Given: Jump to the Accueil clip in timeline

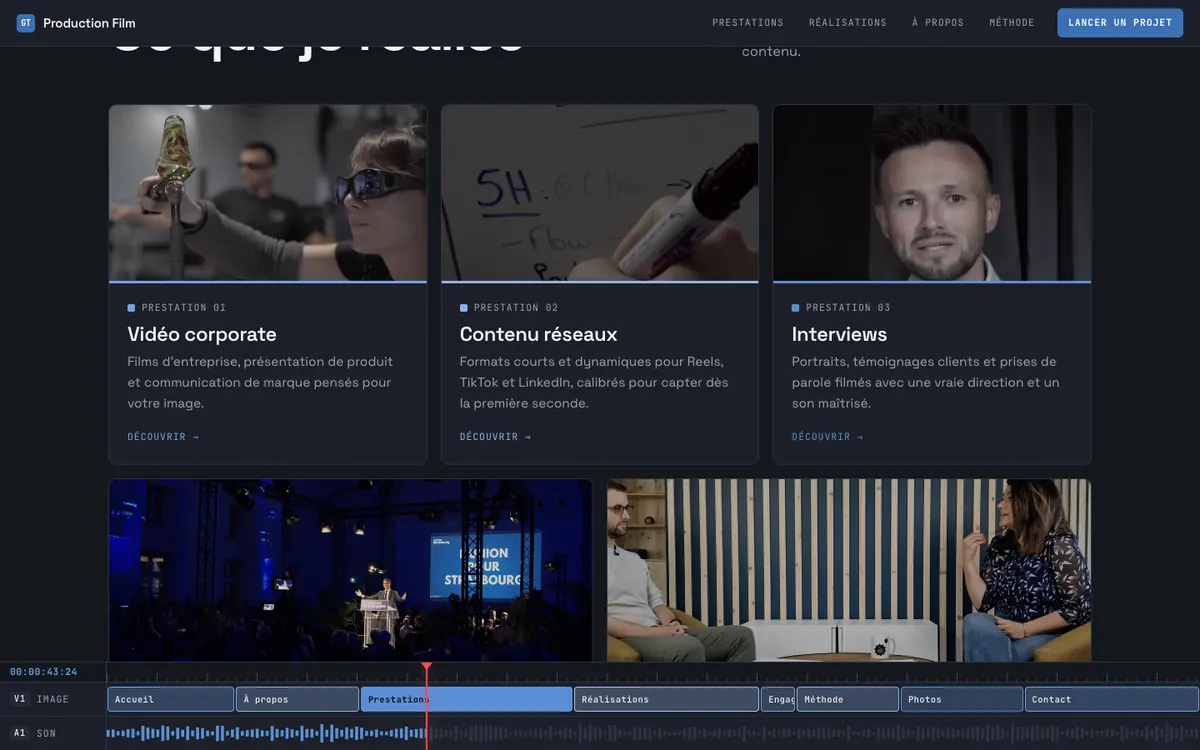Looking at the screenshot, I should [x=171, y=699].
